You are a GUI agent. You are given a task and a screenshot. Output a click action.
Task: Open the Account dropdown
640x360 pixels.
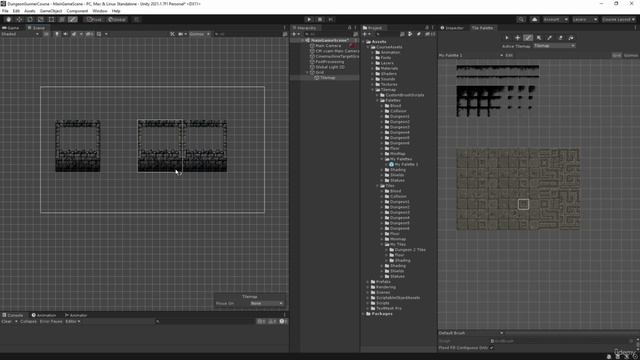pyautogui.click(x=555, y=19)
